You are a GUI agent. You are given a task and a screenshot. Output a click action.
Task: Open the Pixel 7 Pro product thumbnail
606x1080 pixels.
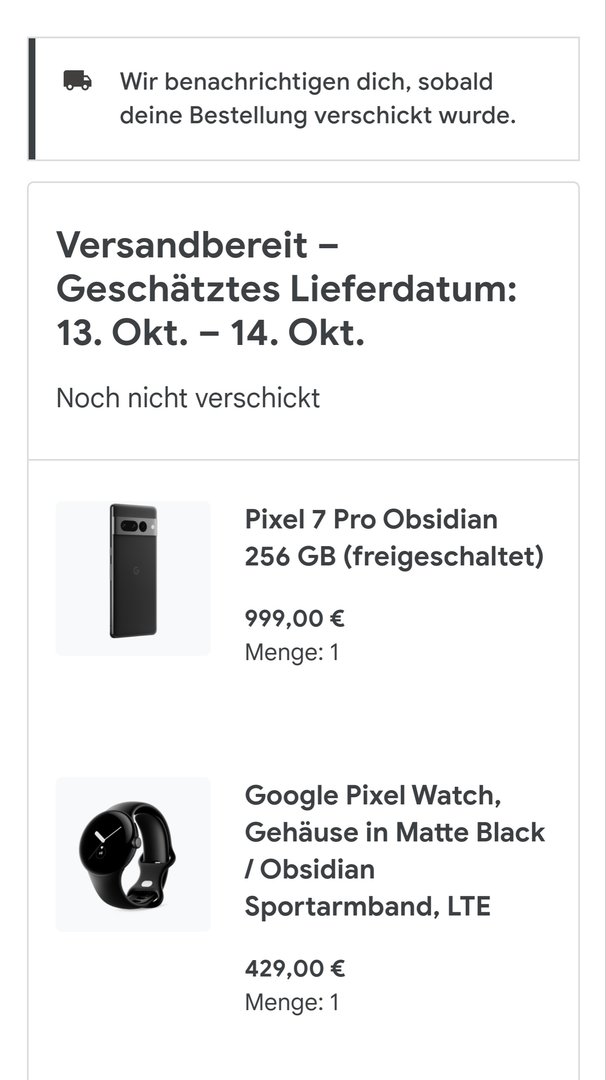(x=133, y=578)
